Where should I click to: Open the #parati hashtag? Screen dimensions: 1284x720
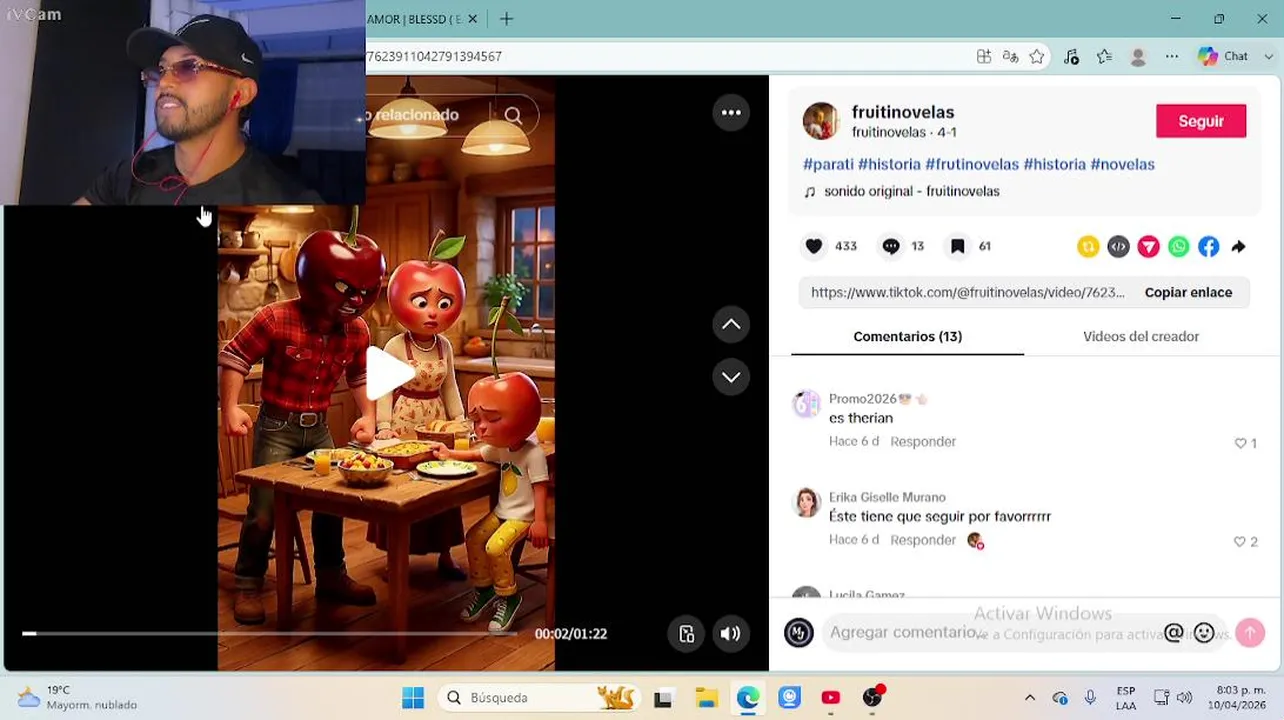[x=828, y=164]
